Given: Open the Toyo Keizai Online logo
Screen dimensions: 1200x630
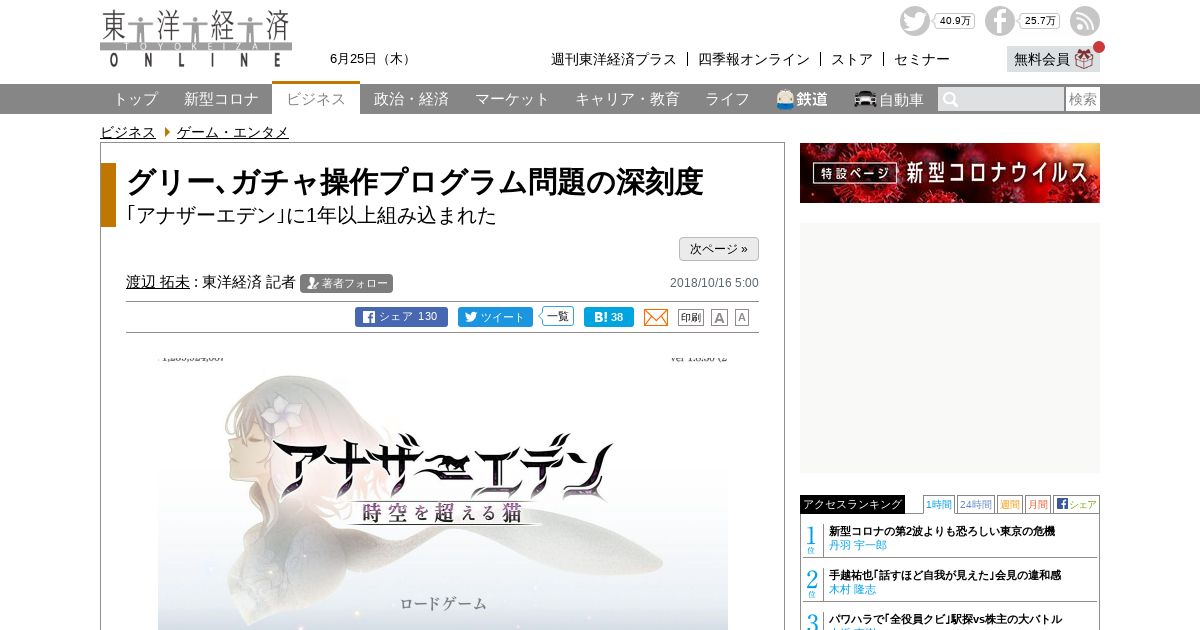Looking at the screenshot, I should [196, 39].
